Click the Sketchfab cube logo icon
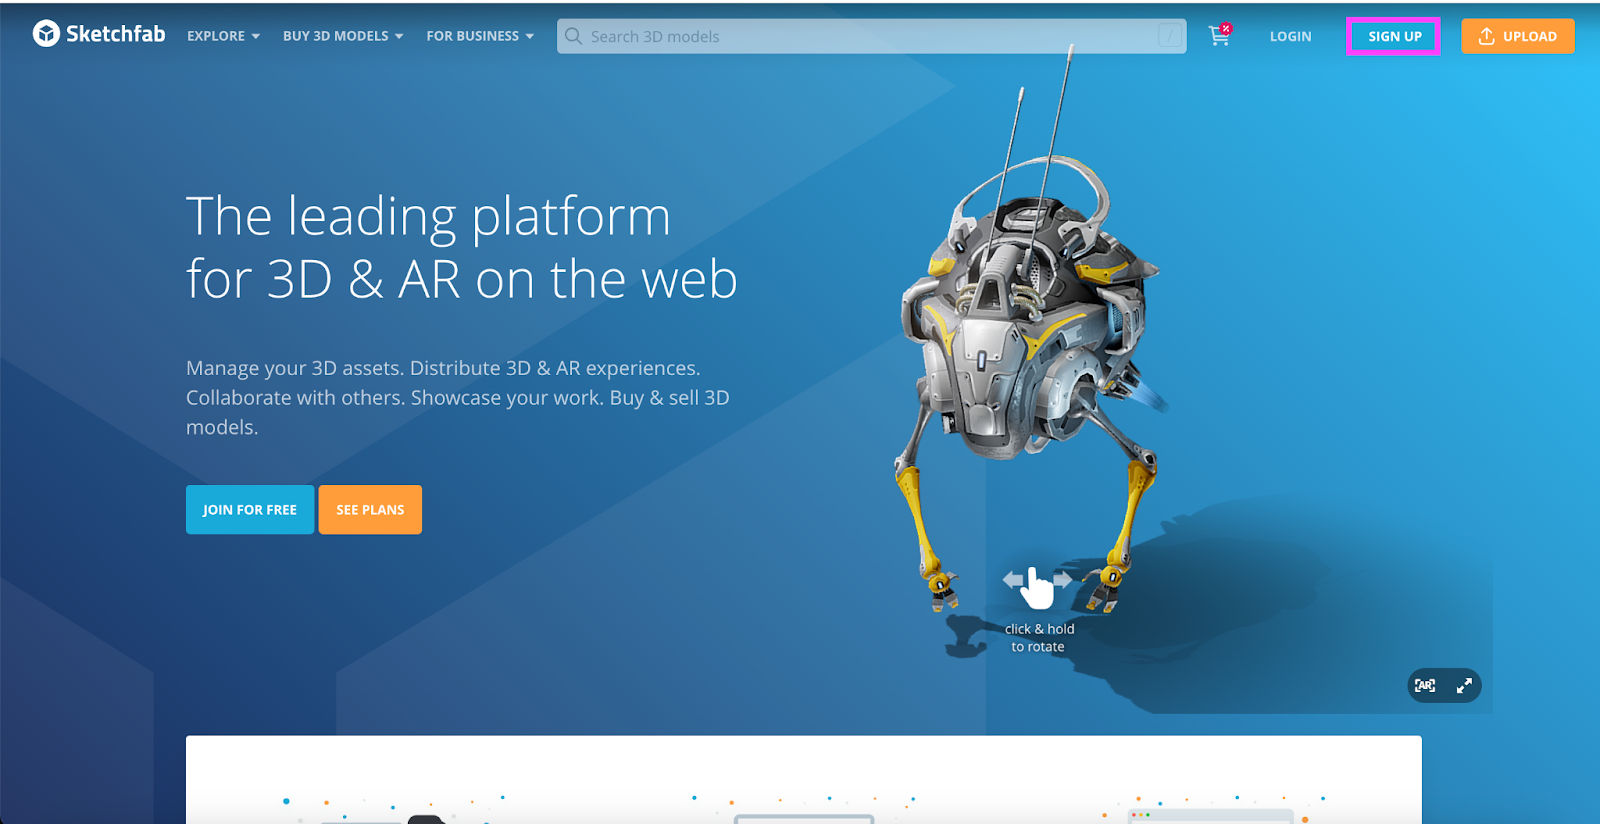Viewport: 1600px width, 824px height. pos(46,34)
